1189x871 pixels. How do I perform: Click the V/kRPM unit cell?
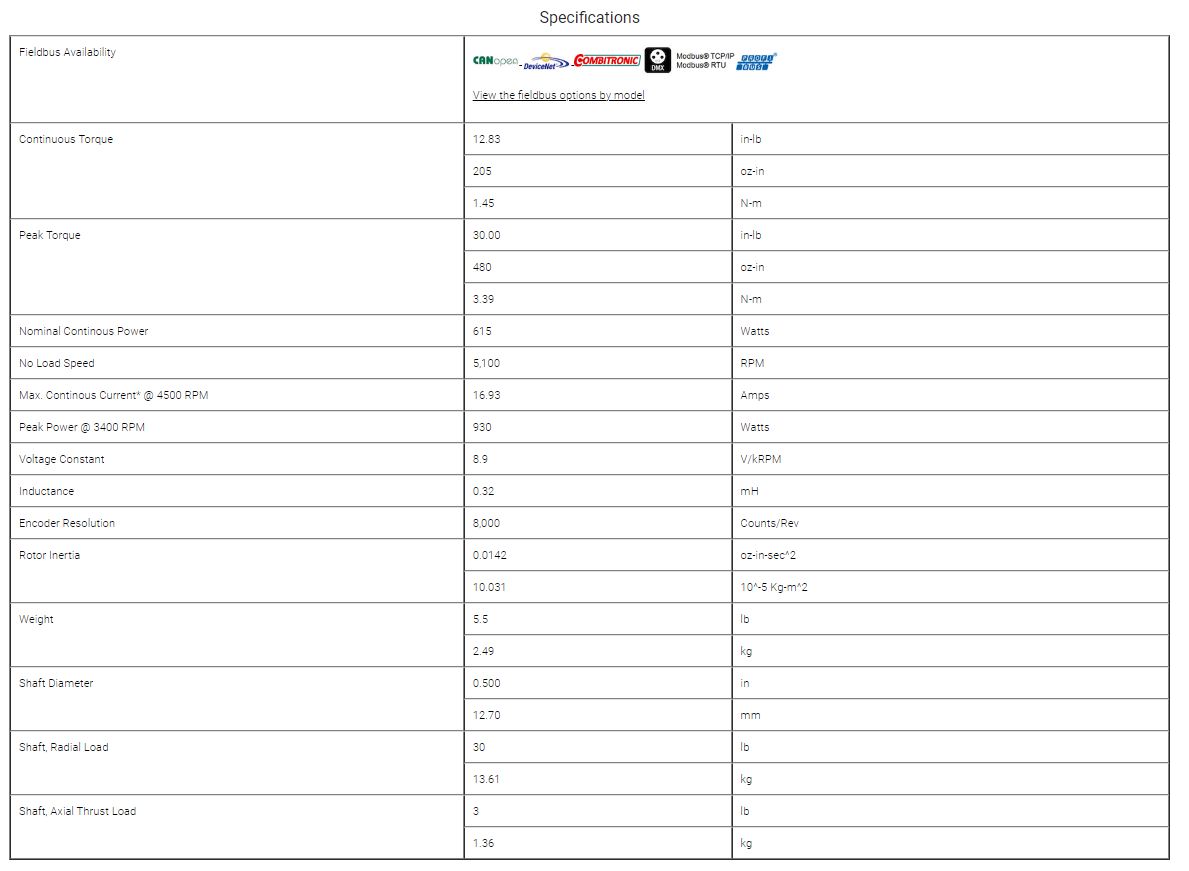coord(761,459)
